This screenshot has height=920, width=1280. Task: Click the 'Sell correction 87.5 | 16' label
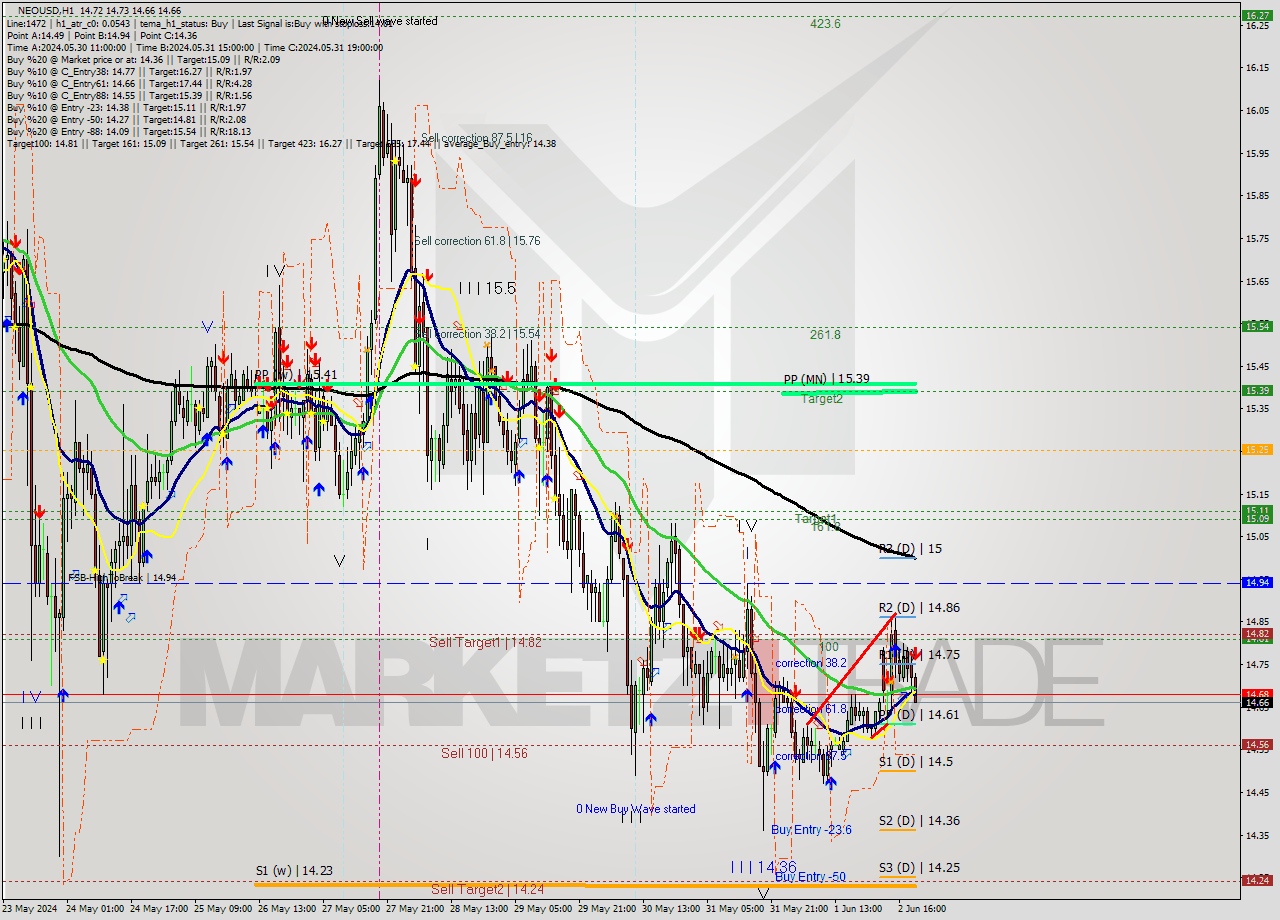(x=477, y=138)
